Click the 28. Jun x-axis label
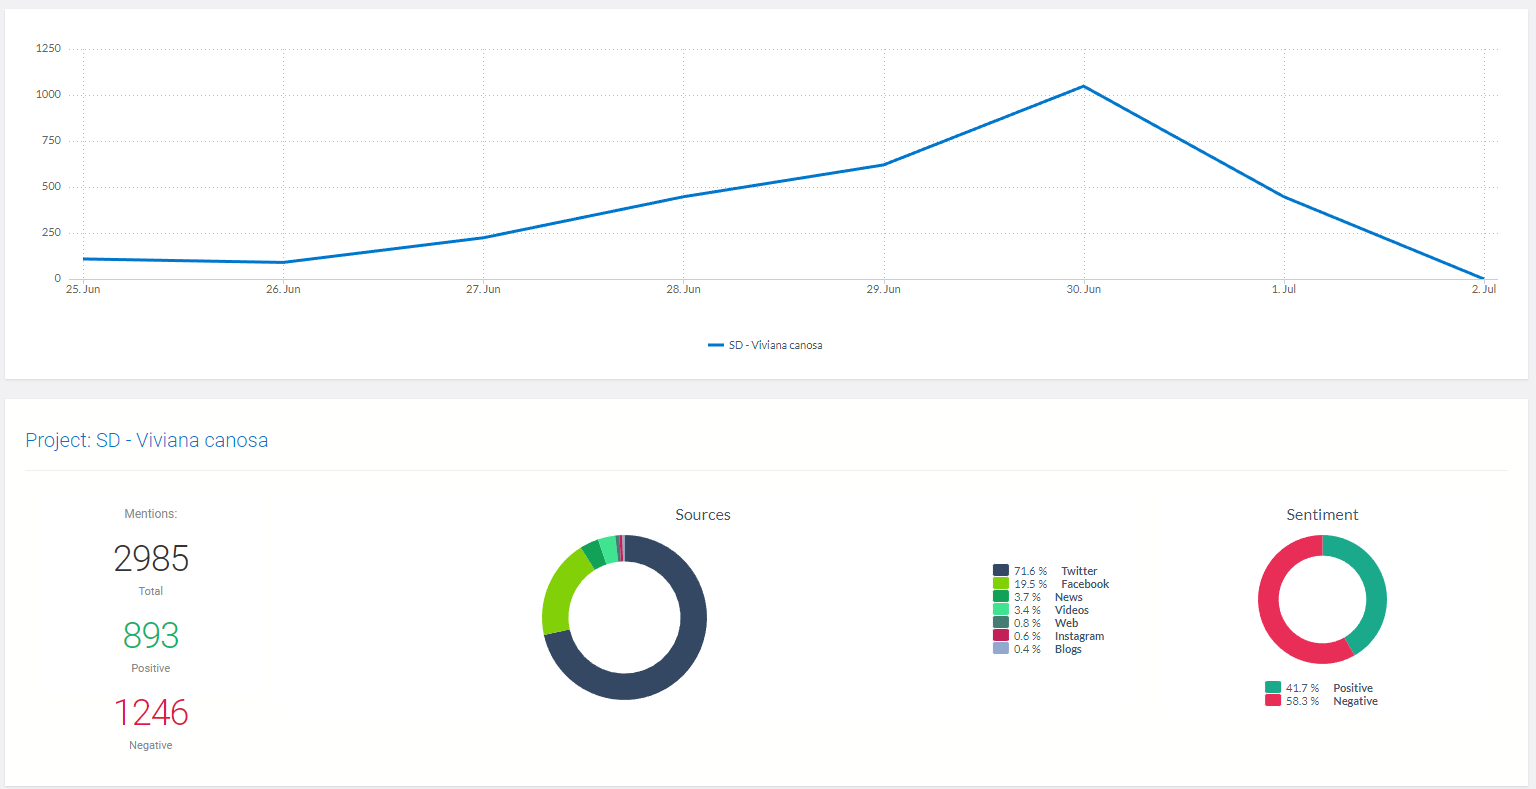 click(x=684, y=289)
